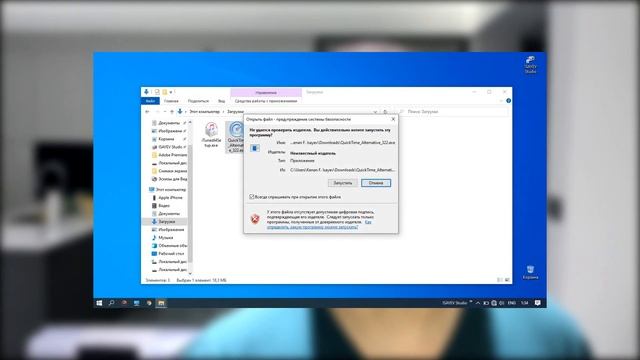Open the Файл ribbon tab
The height and width of the screenshot is (360, 640).
(150, 101)
